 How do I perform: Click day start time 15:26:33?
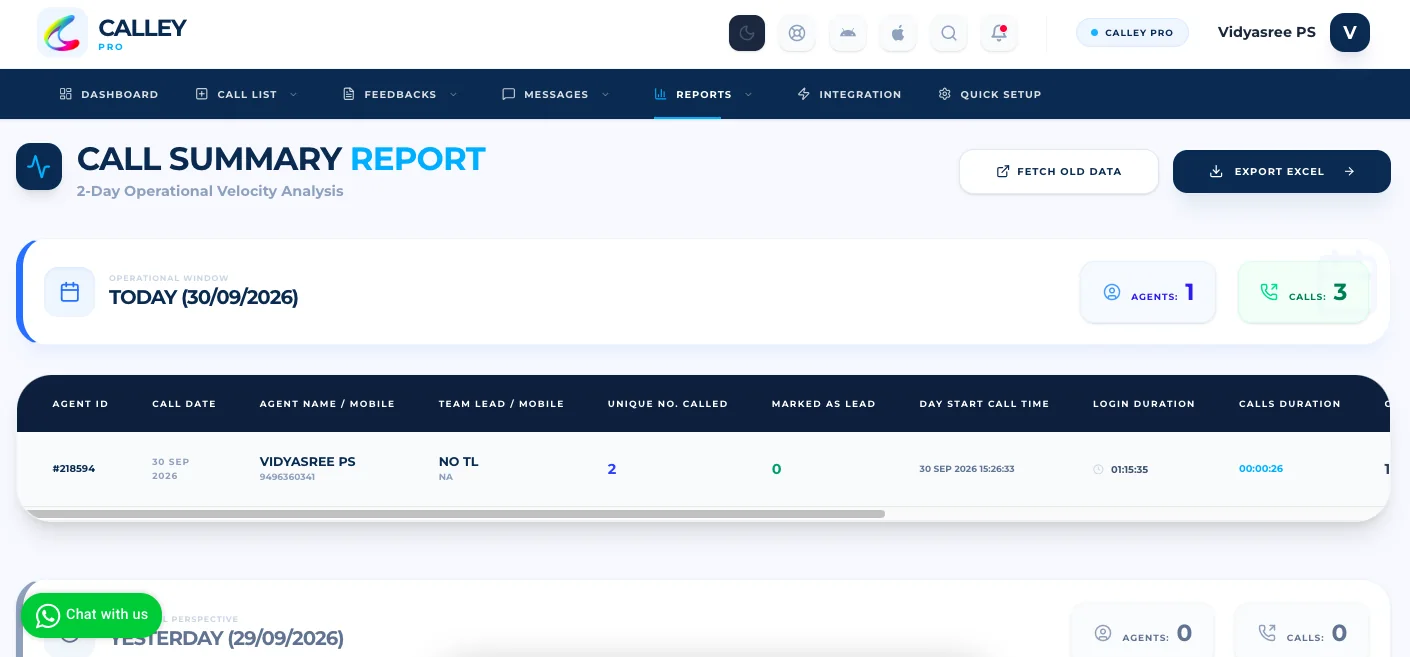967,468
